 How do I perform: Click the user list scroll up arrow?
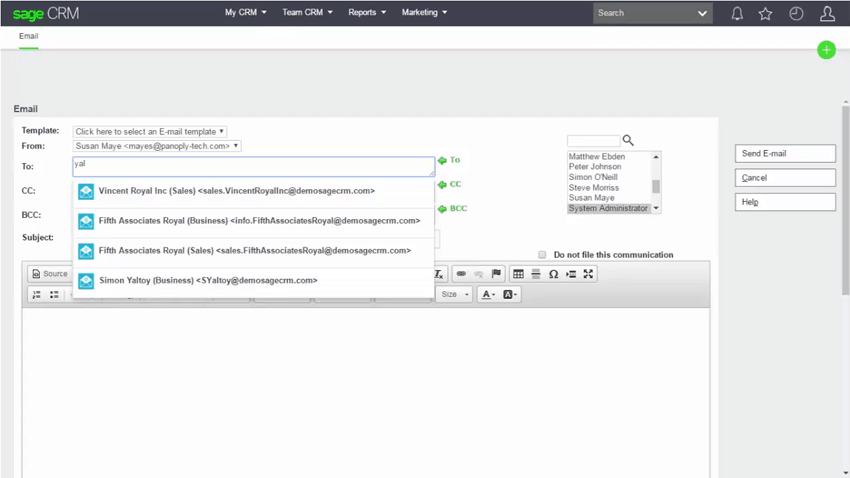[x=656, y=157]
